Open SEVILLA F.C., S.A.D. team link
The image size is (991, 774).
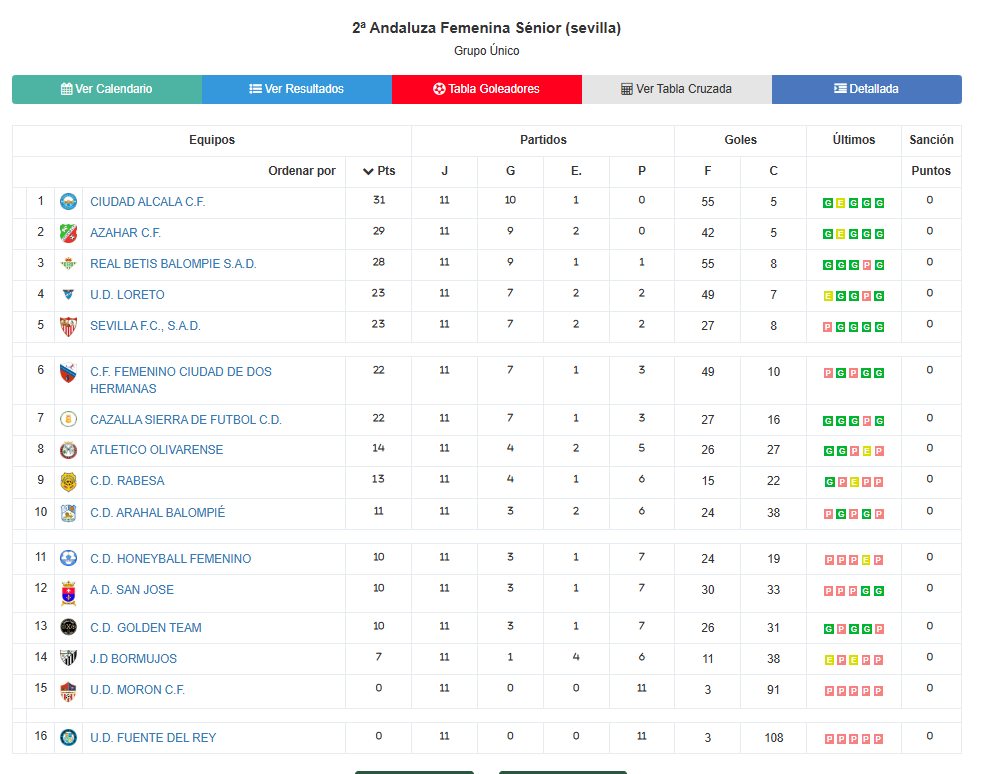[145, 326]
